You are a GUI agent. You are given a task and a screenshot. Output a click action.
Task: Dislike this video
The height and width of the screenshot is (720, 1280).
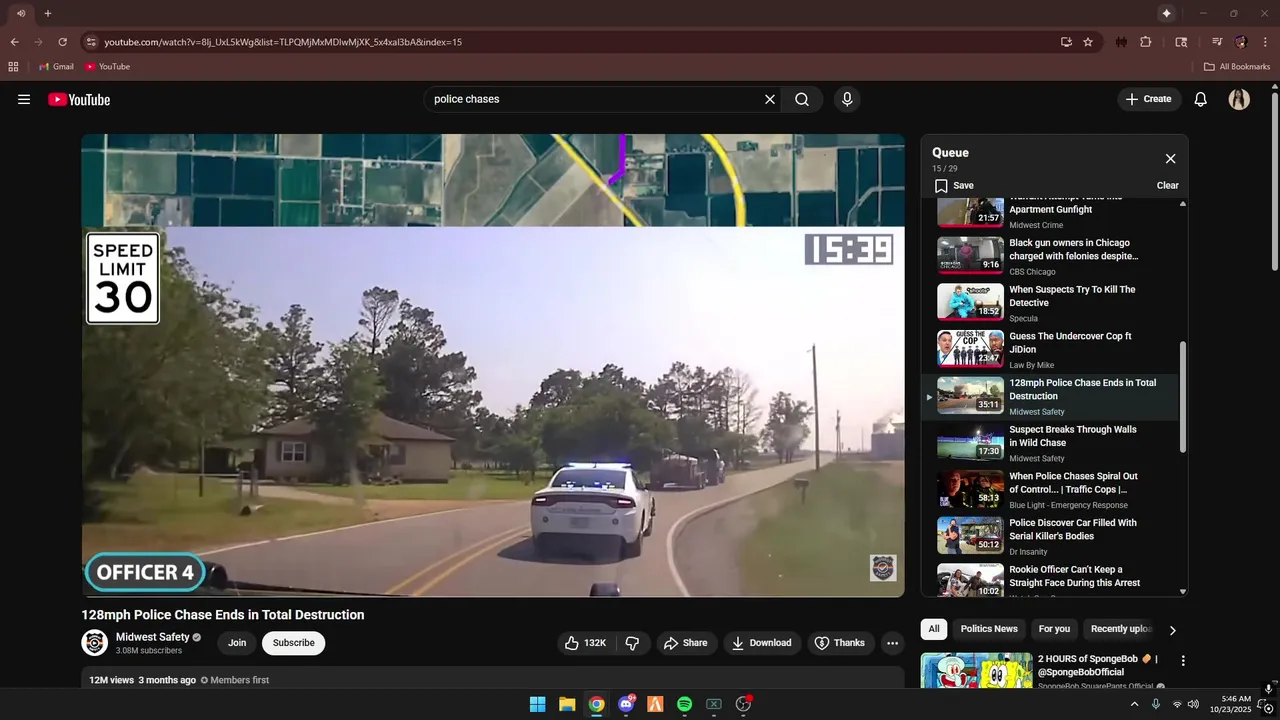[632, 643]
